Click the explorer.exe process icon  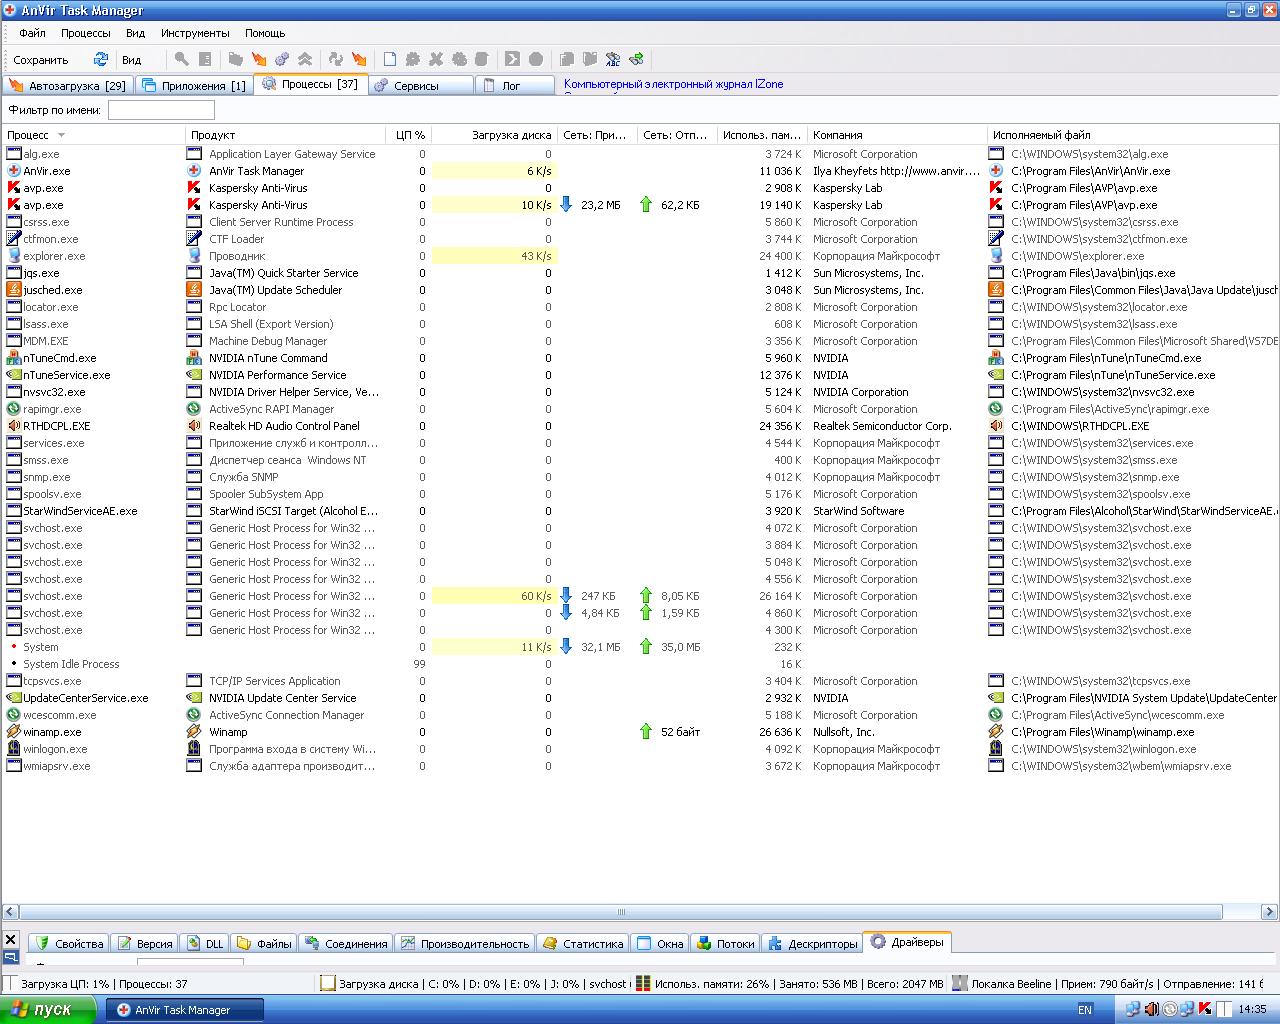point(14,256)
